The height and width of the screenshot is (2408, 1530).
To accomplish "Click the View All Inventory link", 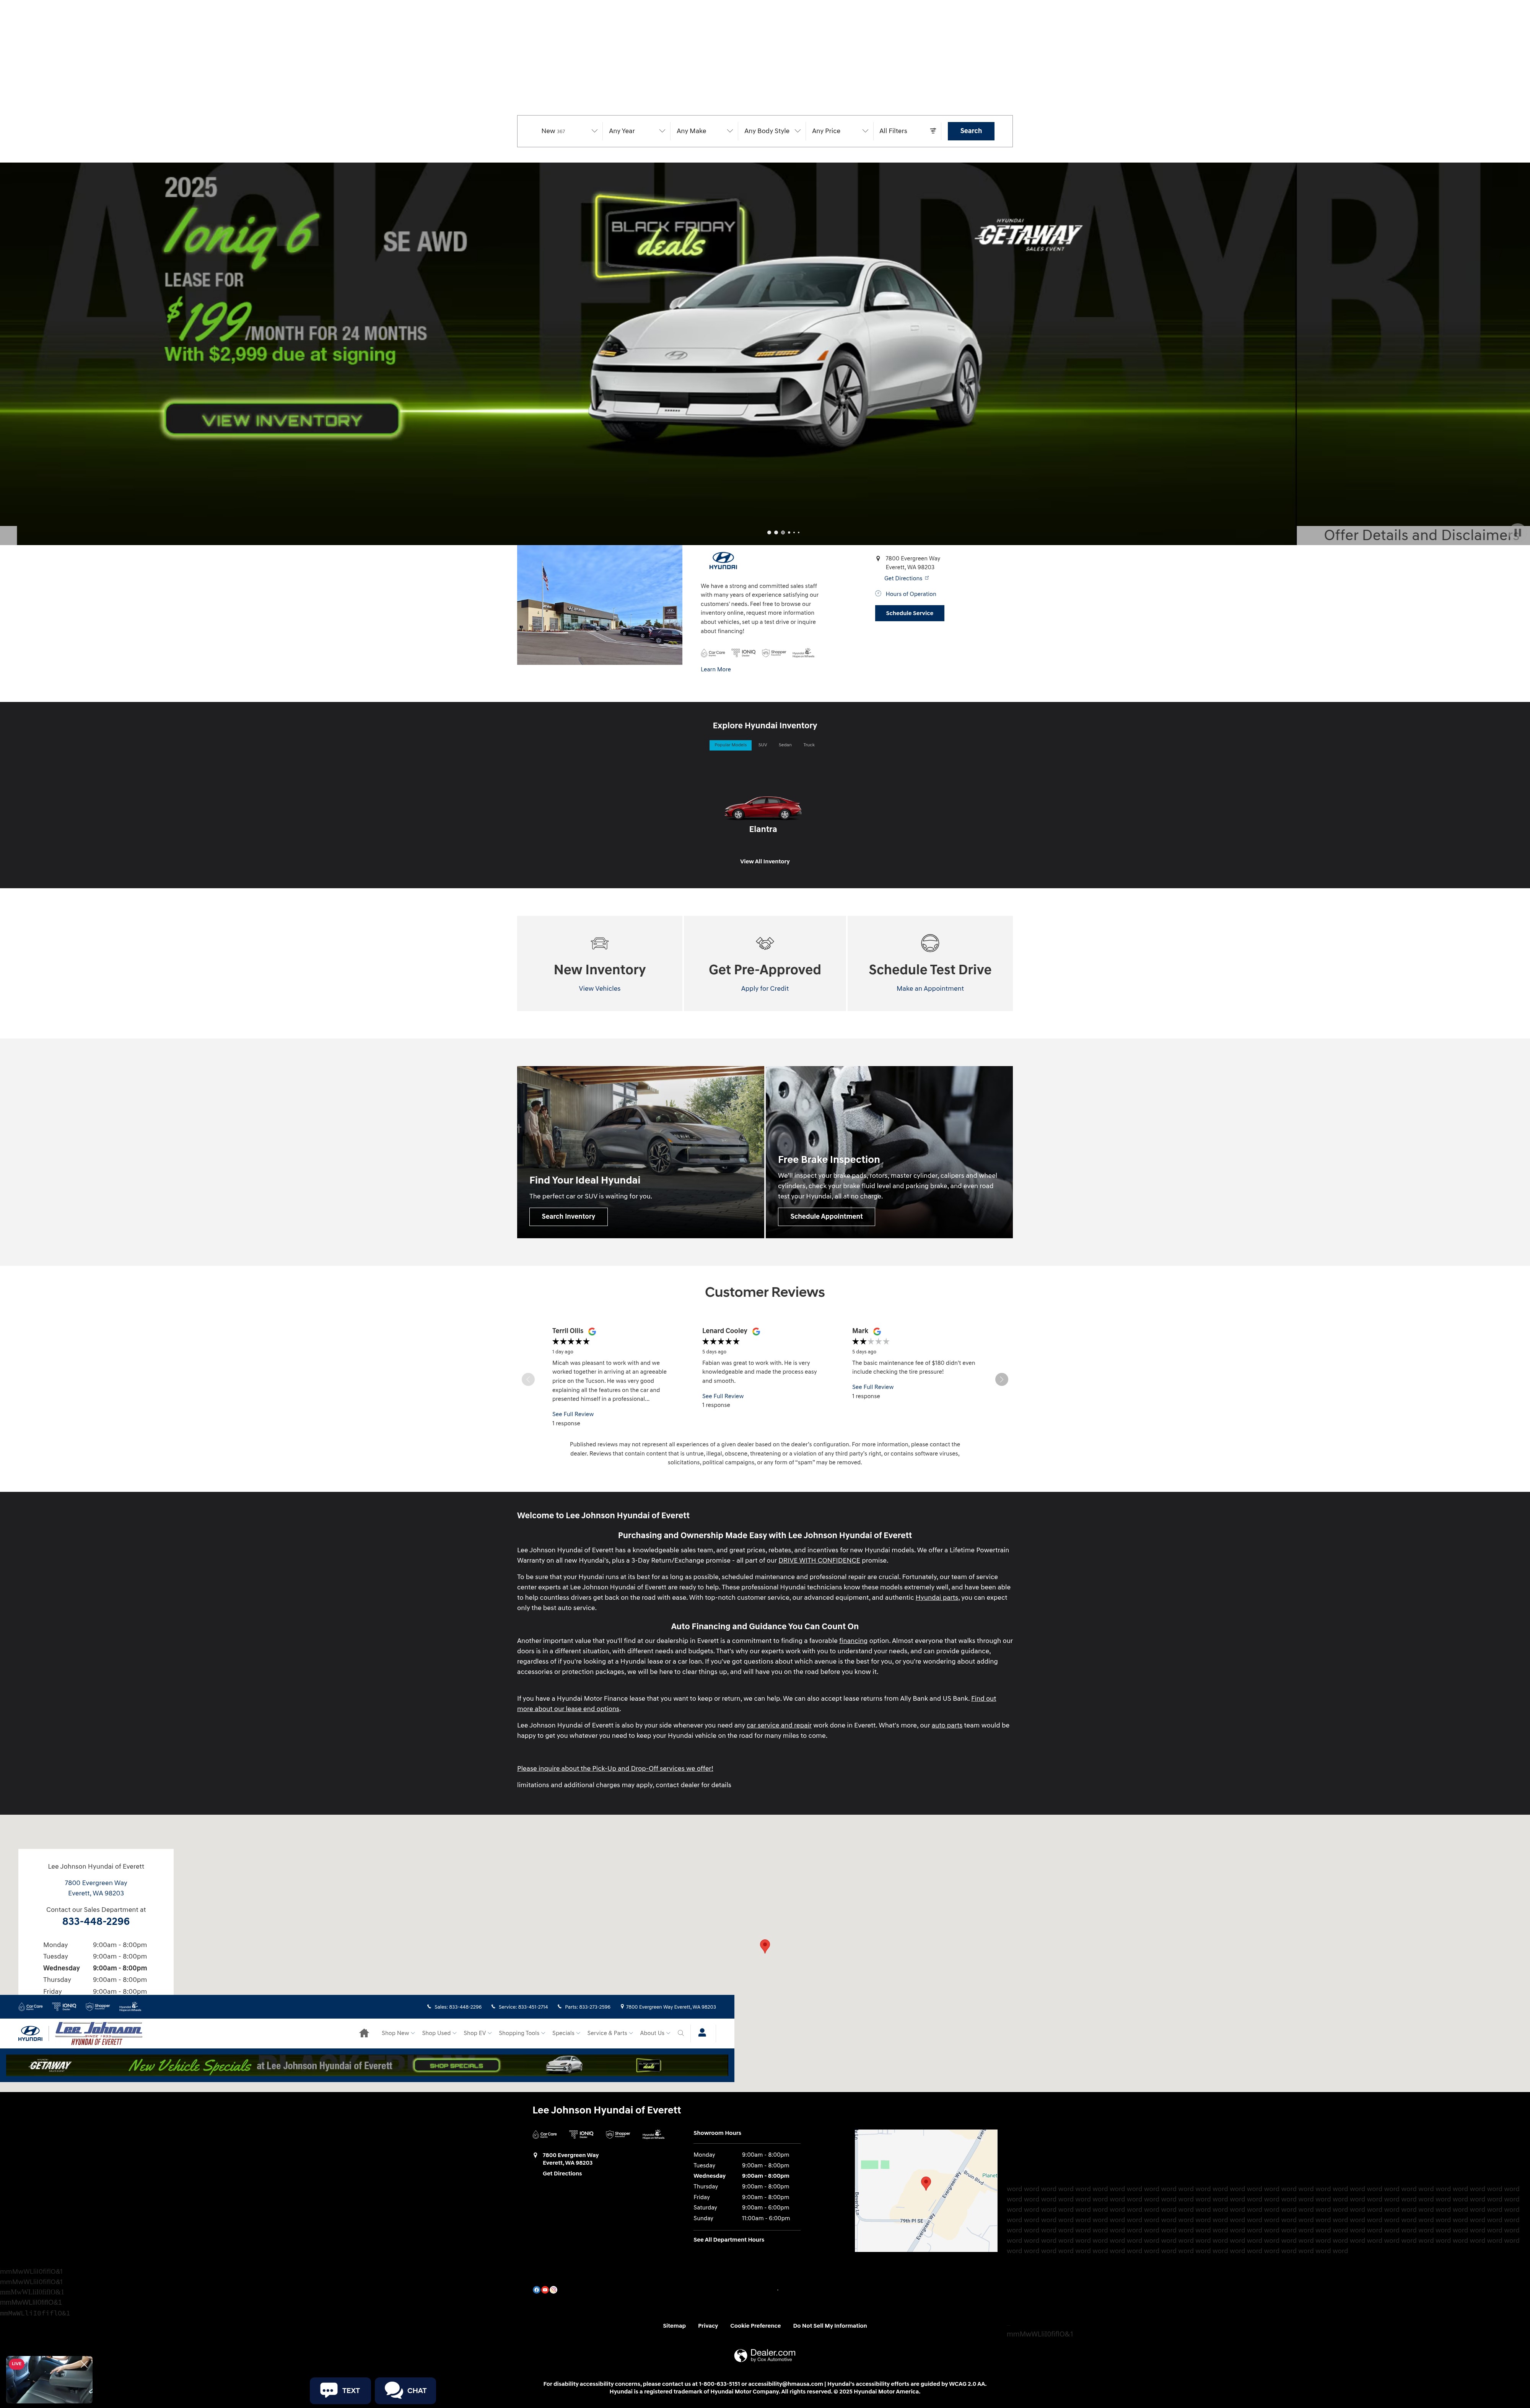I will coord(765,862).
